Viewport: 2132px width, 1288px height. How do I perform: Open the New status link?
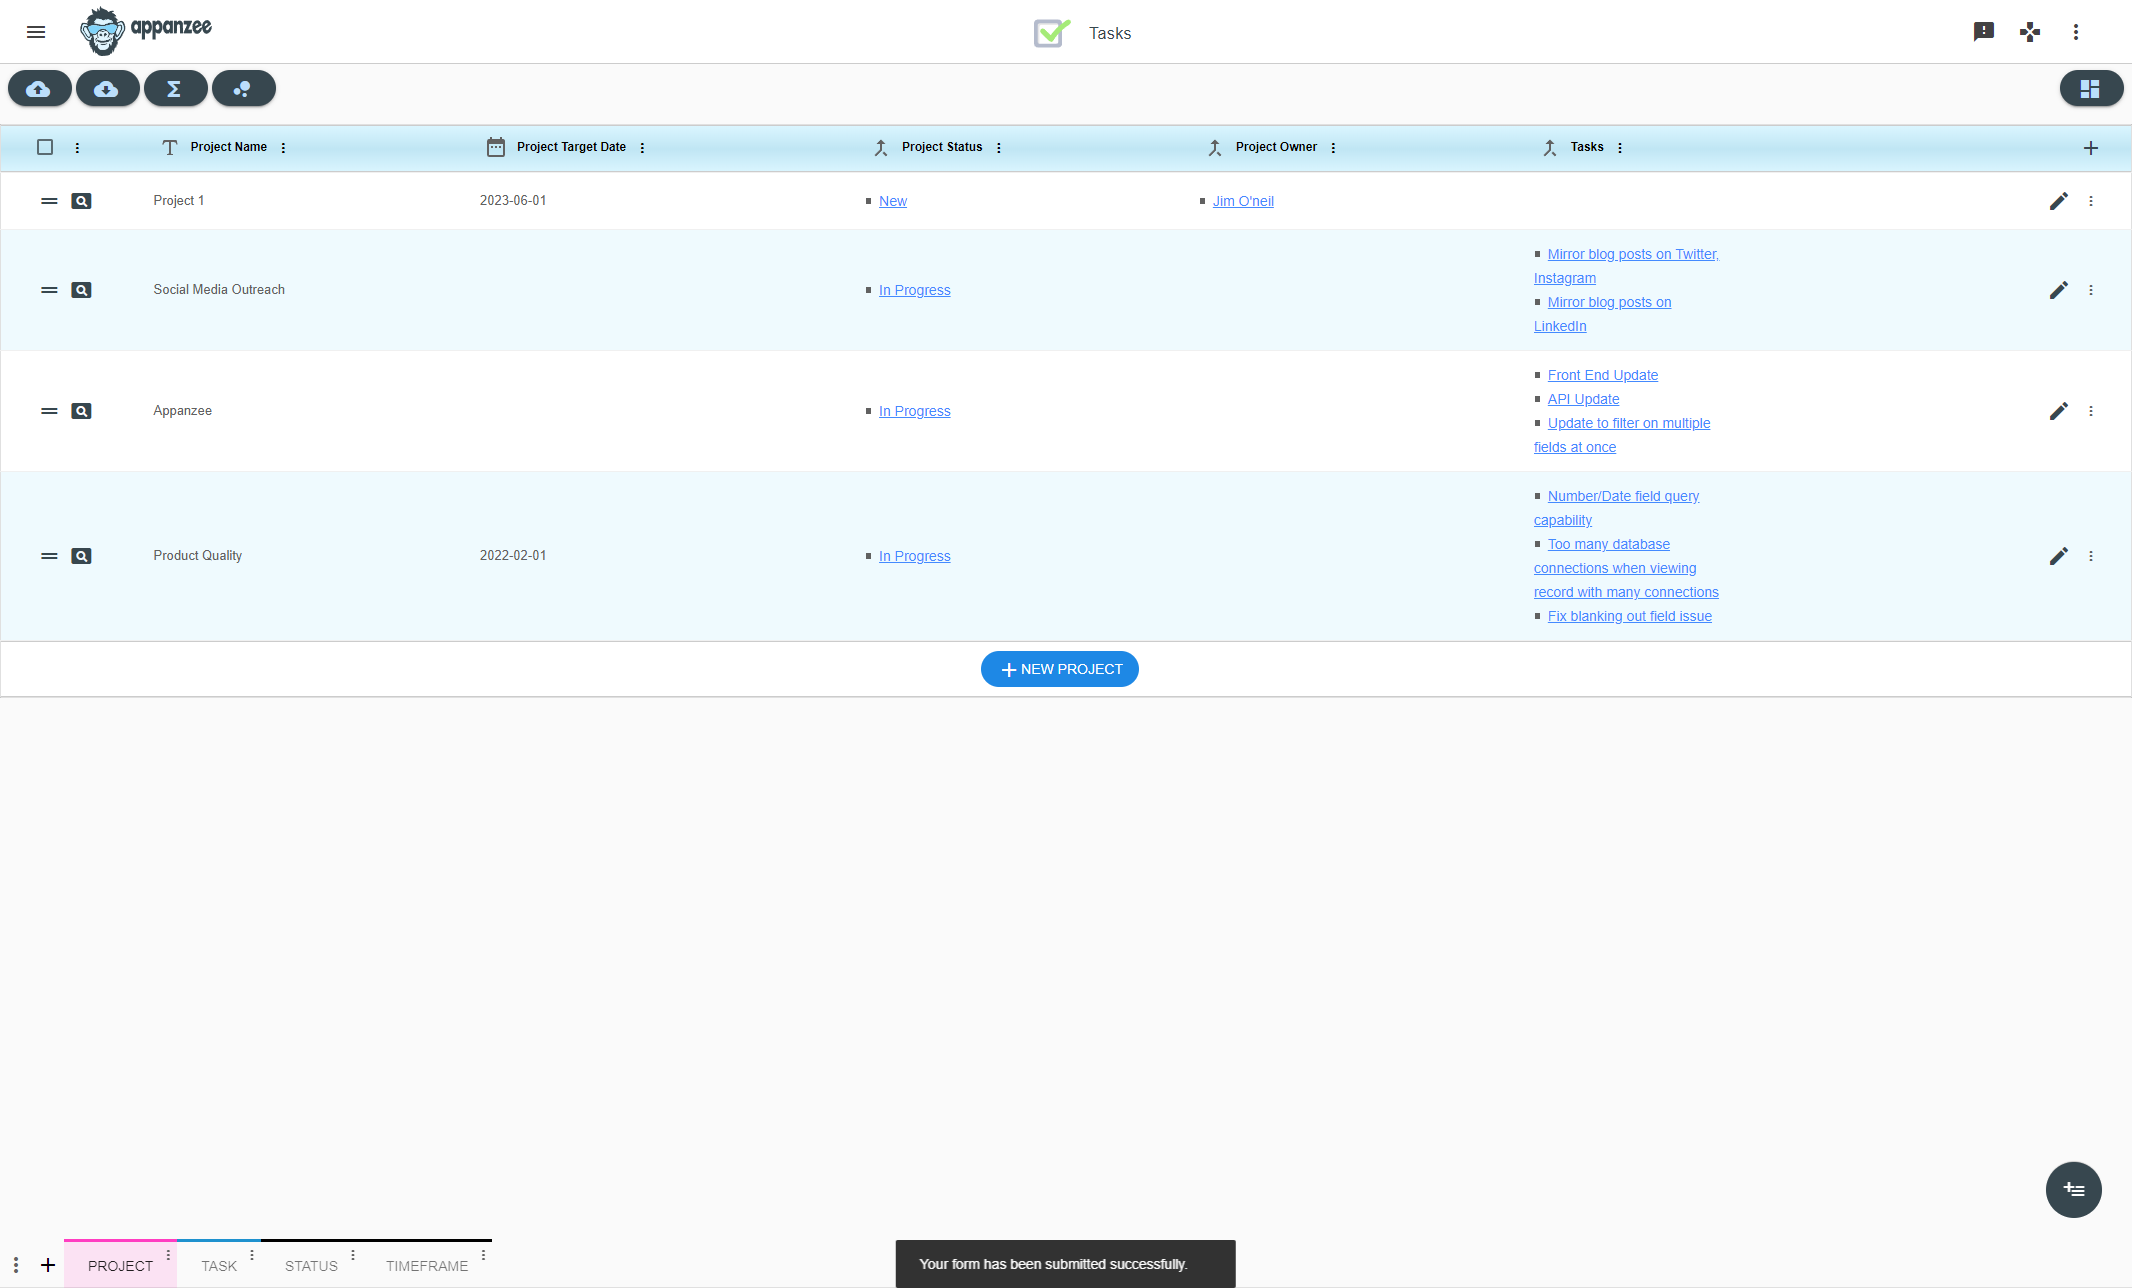(893, 201)
